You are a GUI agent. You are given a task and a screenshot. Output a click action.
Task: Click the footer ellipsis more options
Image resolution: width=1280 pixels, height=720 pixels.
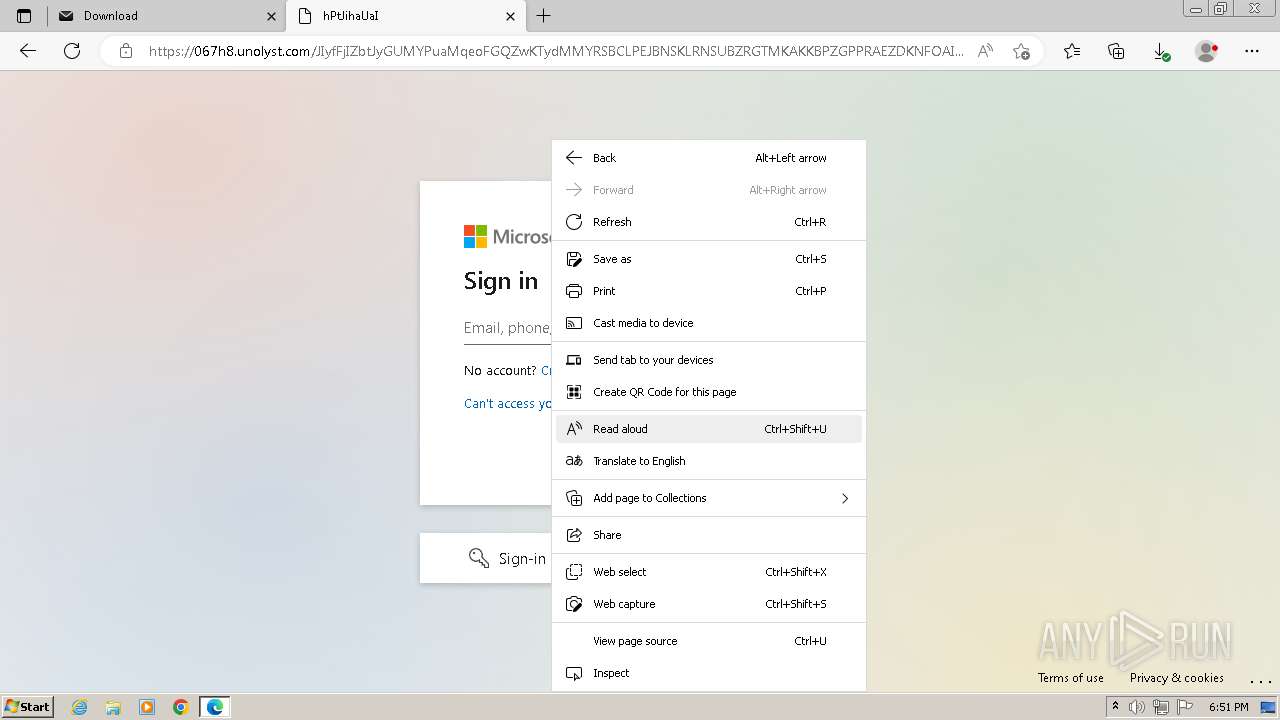[x=1260, y=680]
